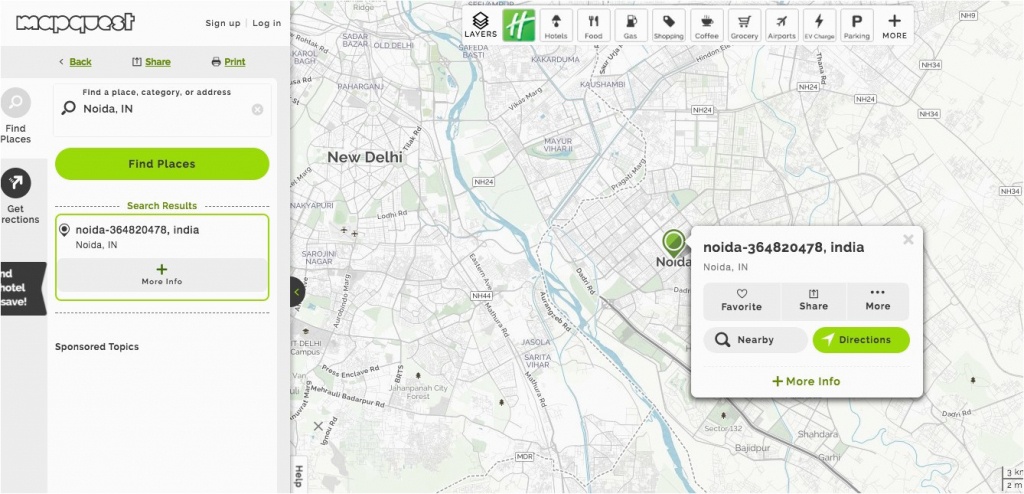Select the Coffee category icon
The height and width of the screenshot is (494, 1024).
707,25
